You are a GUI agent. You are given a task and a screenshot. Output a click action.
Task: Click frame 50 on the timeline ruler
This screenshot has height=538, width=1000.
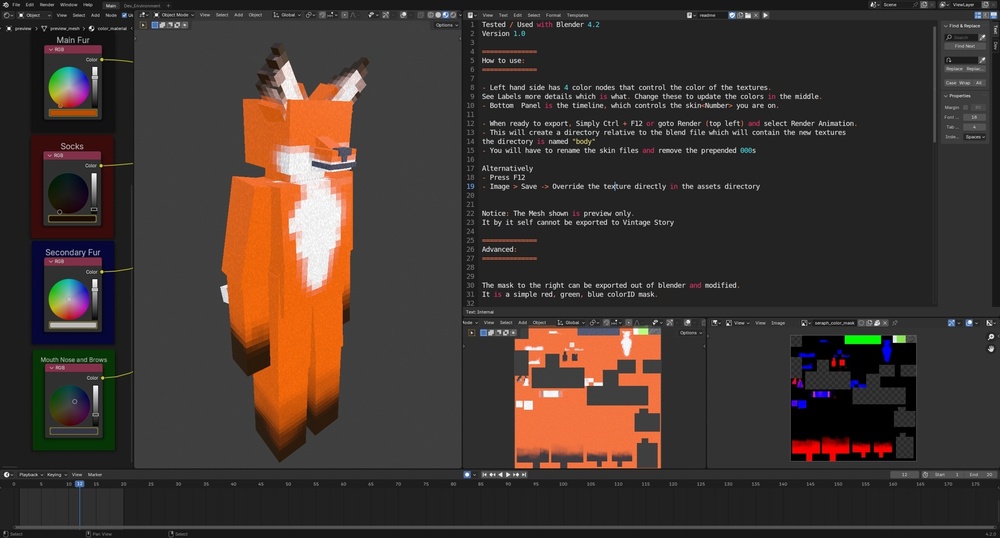click(288, 484)
